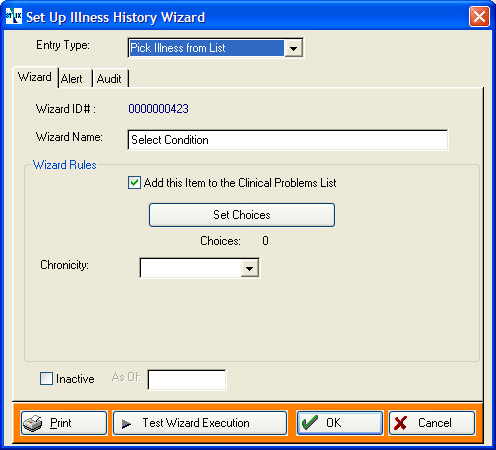Click the application icon in title bar
The height and width of the screenshot is (450, 496).
tap(14, 16)
